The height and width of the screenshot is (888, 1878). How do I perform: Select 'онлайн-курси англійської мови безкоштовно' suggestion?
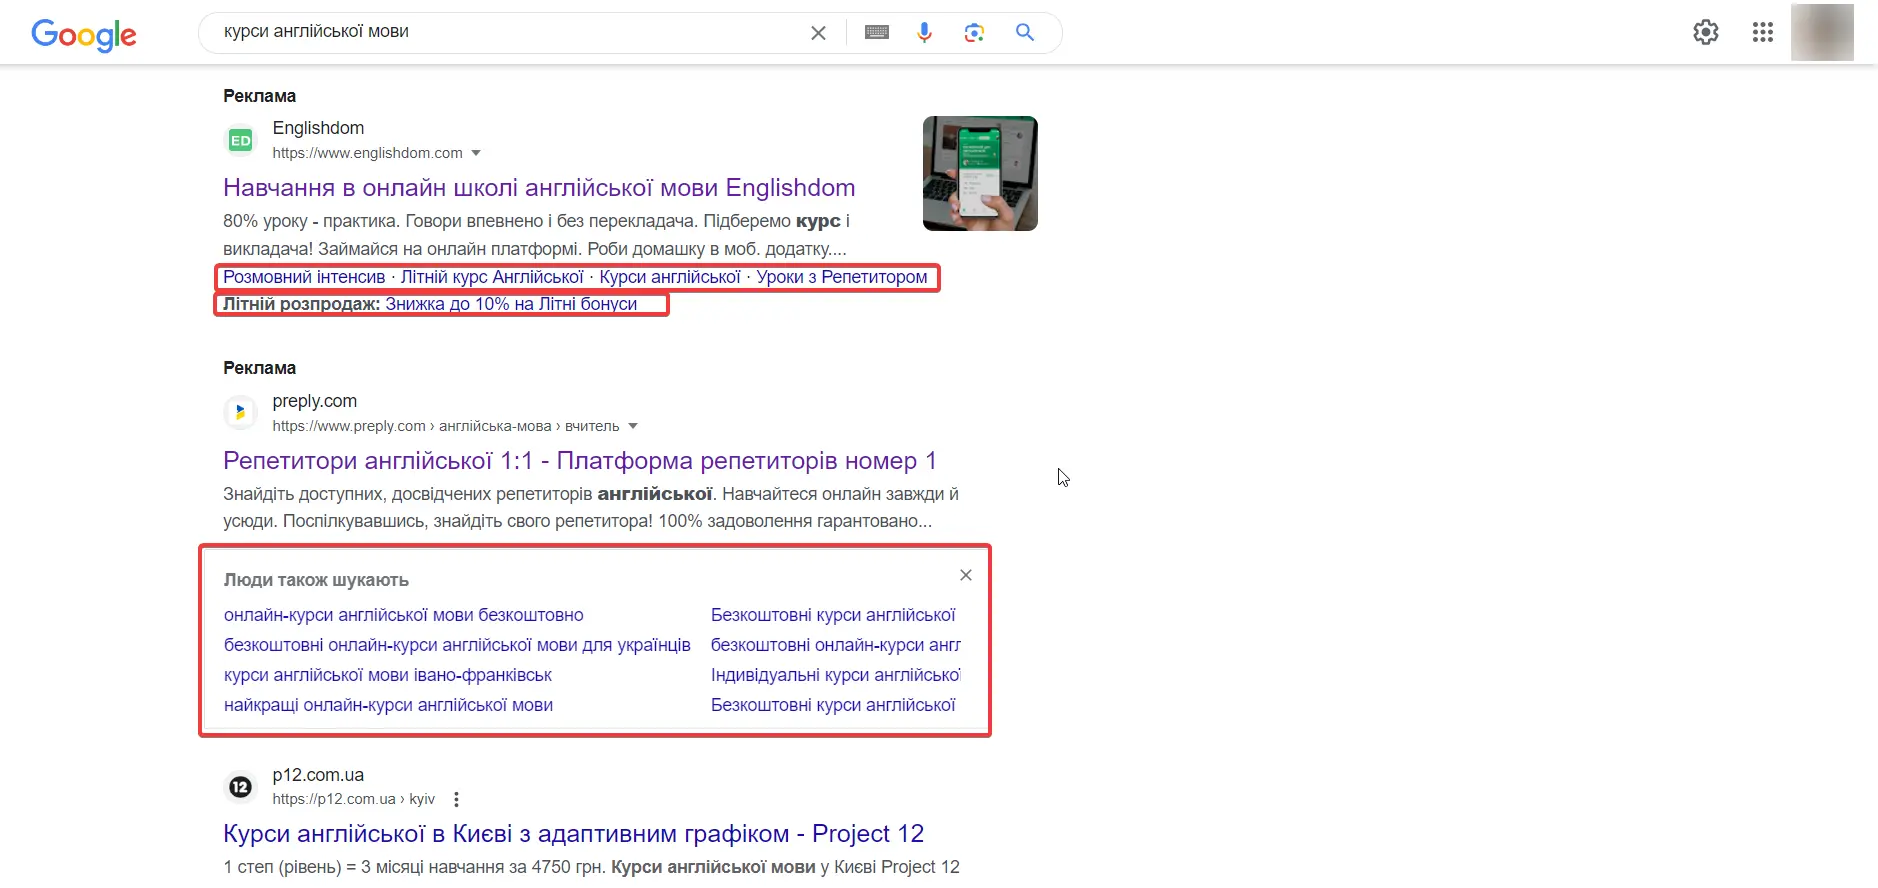click(x=404, y=615)
